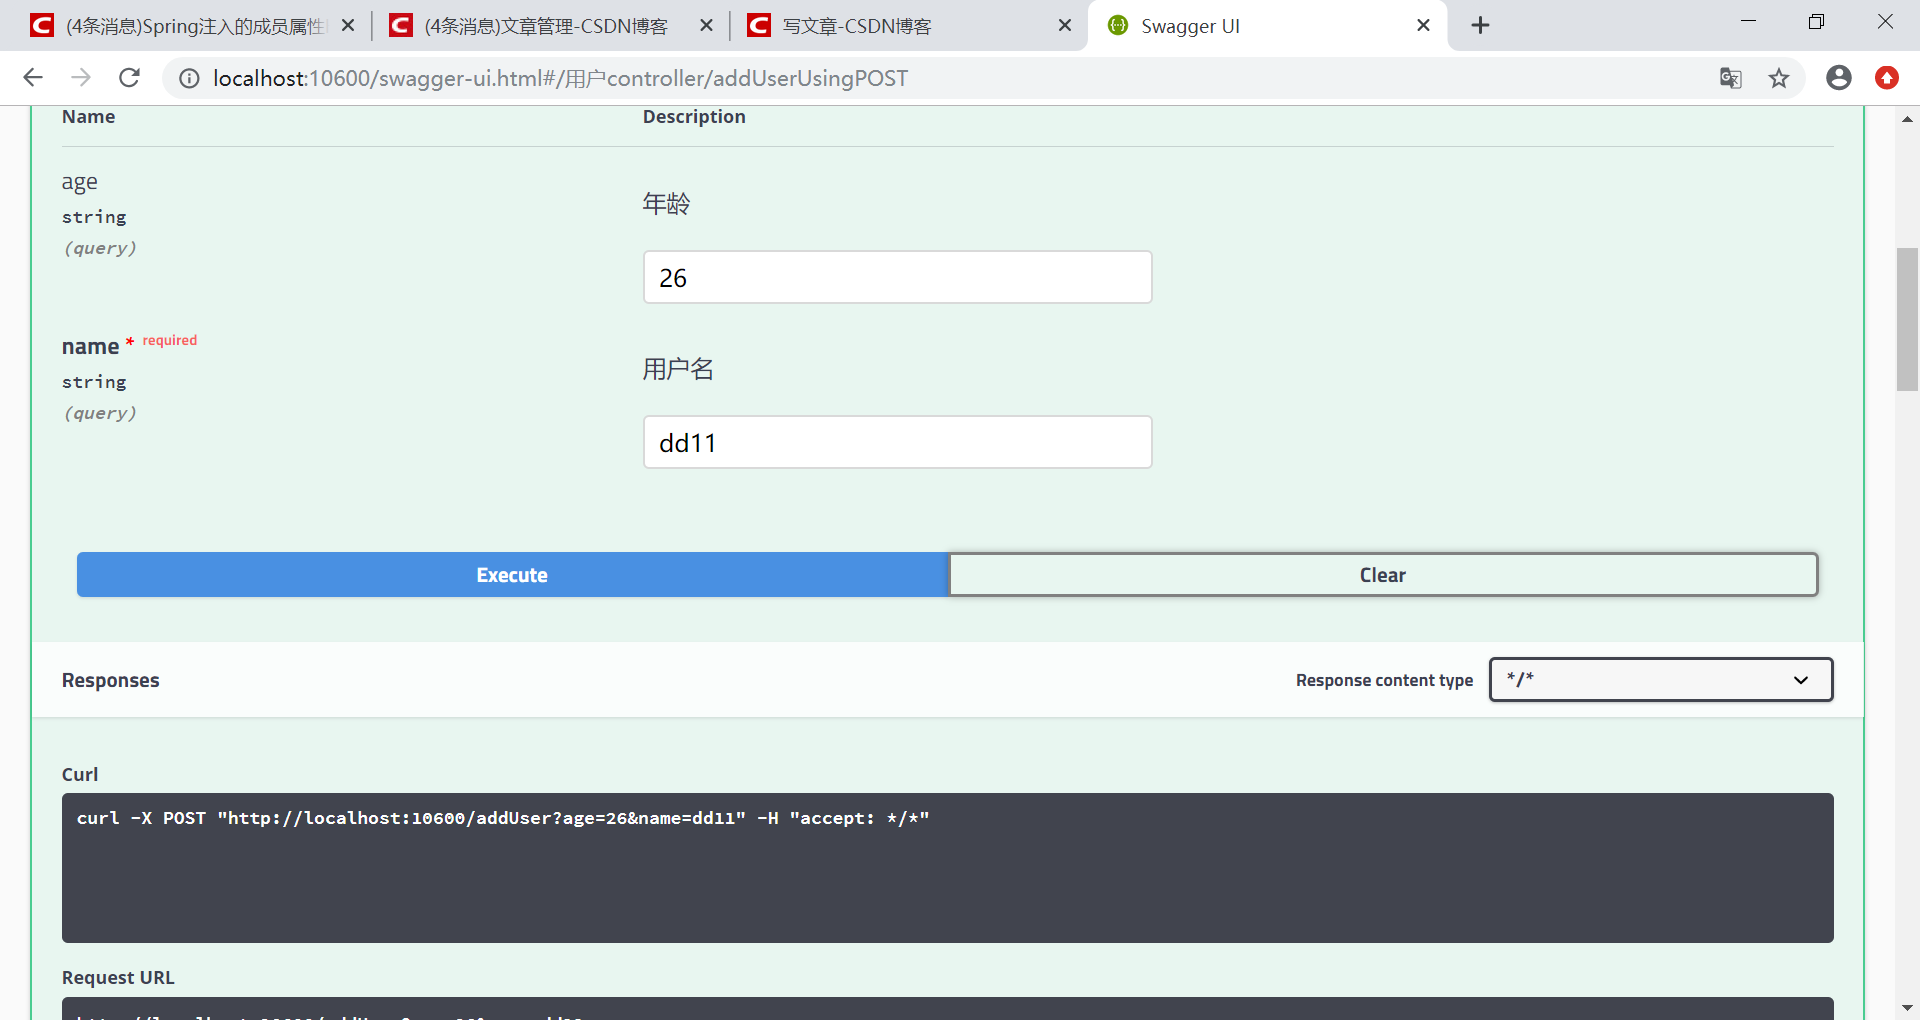Select the Swagger UI tab

tap(1265, 26)
